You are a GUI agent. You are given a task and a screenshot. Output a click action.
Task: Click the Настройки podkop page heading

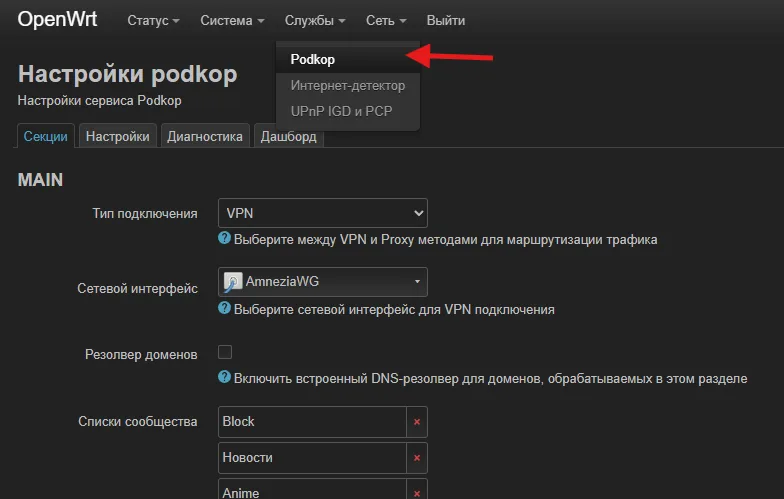coord(128,74)
